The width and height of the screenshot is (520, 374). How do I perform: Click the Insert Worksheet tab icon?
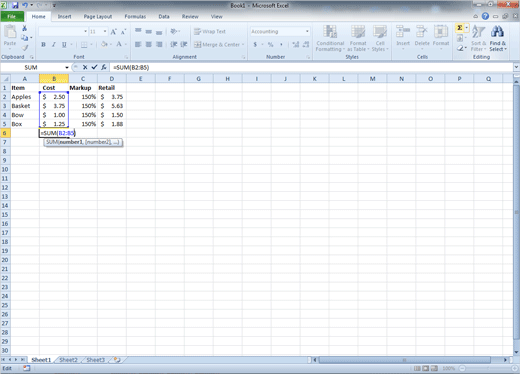[x=117, y=360]
